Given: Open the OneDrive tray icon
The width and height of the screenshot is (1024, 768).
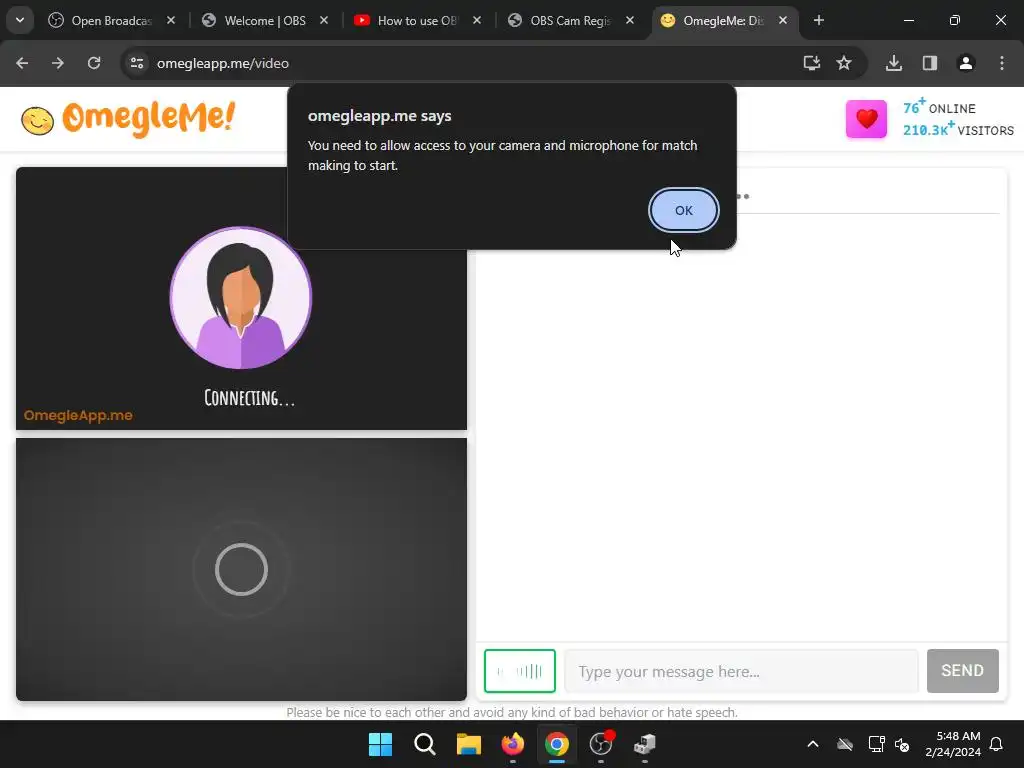Looking at the screenshot, I should (845, 744).
